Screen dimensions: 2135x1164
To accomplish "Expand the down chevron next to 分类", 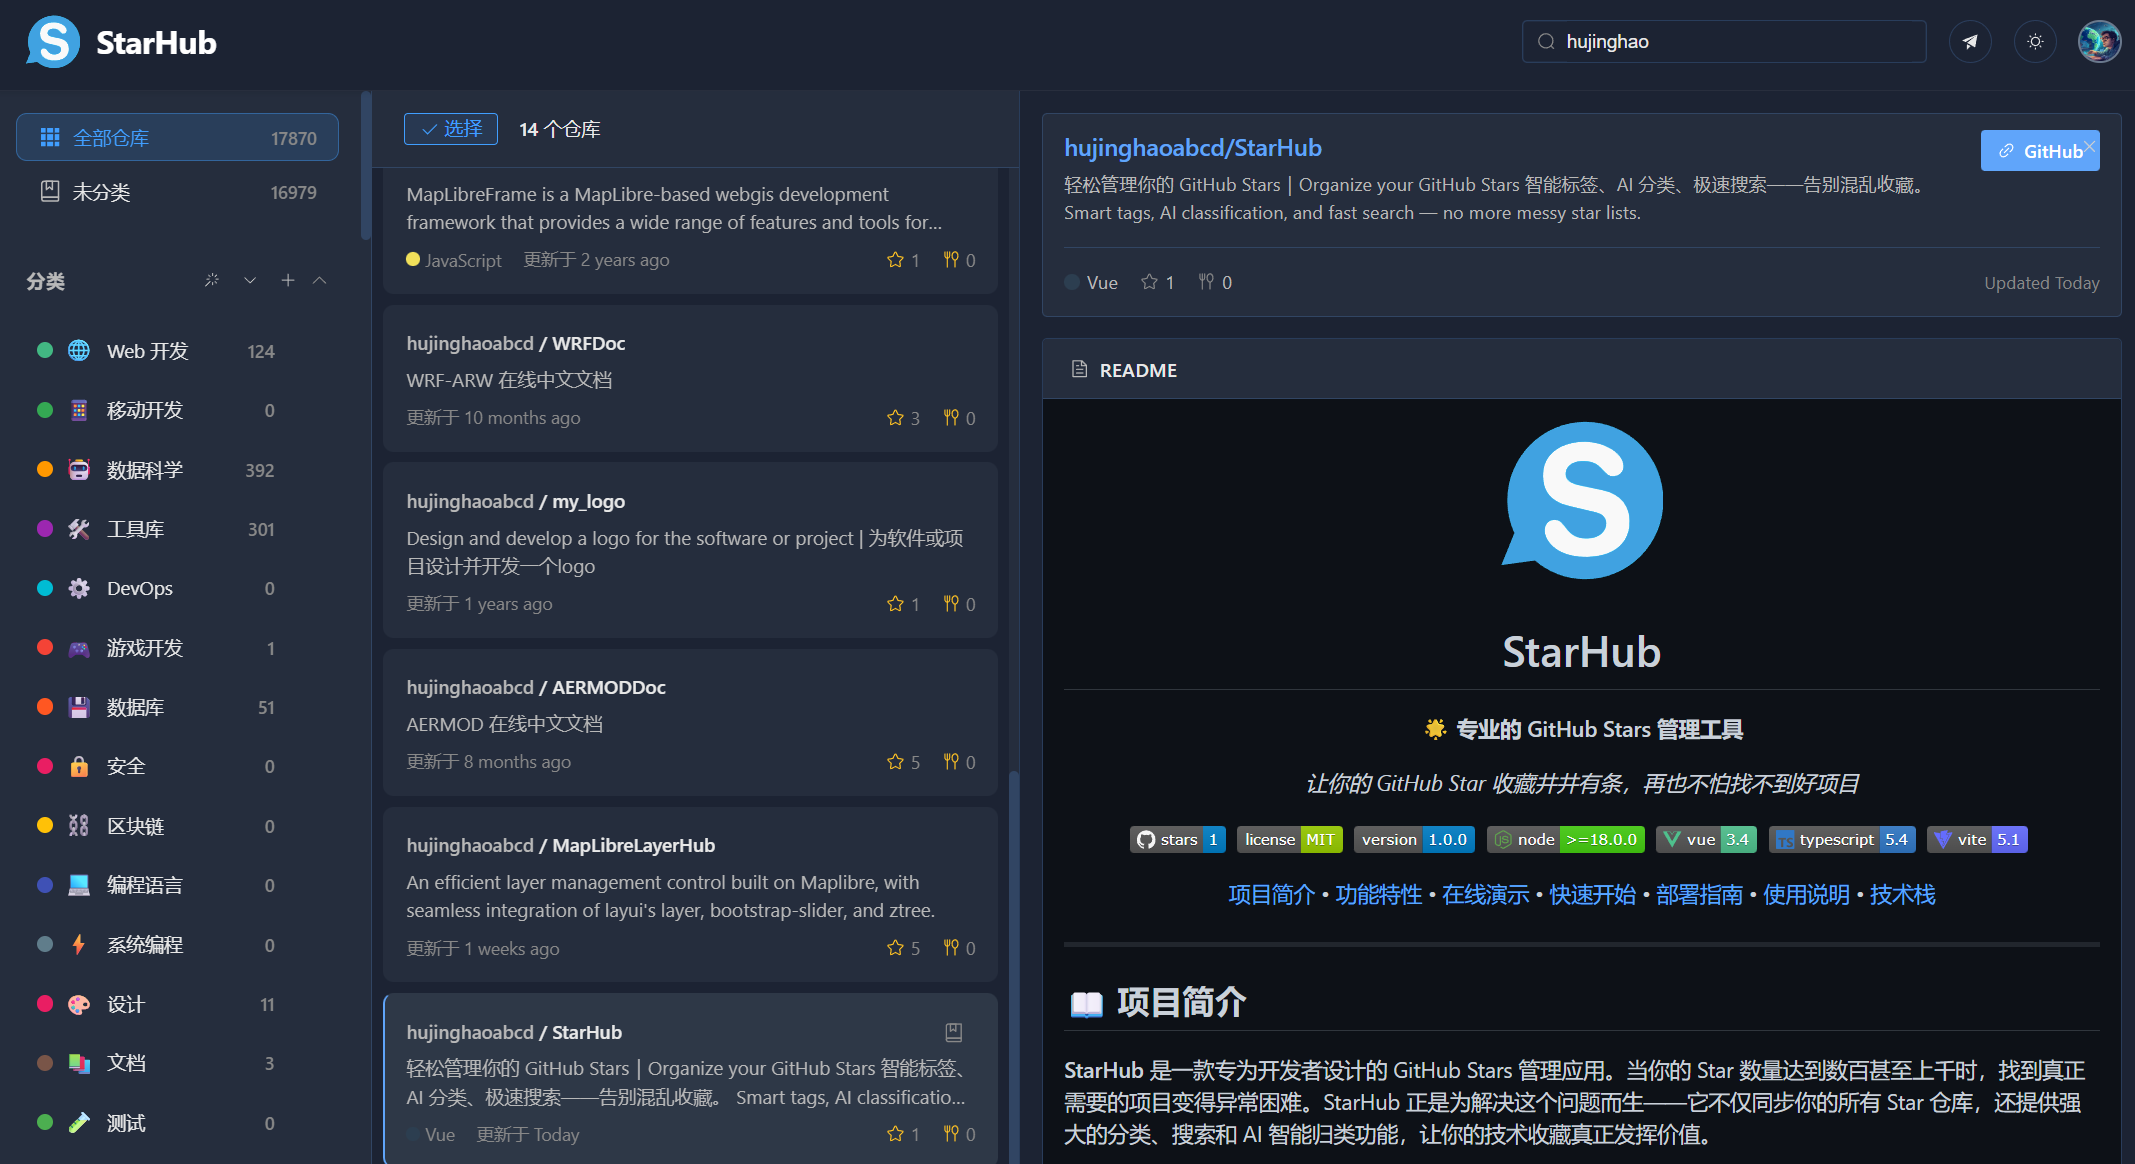I will [x=250, y=280].
